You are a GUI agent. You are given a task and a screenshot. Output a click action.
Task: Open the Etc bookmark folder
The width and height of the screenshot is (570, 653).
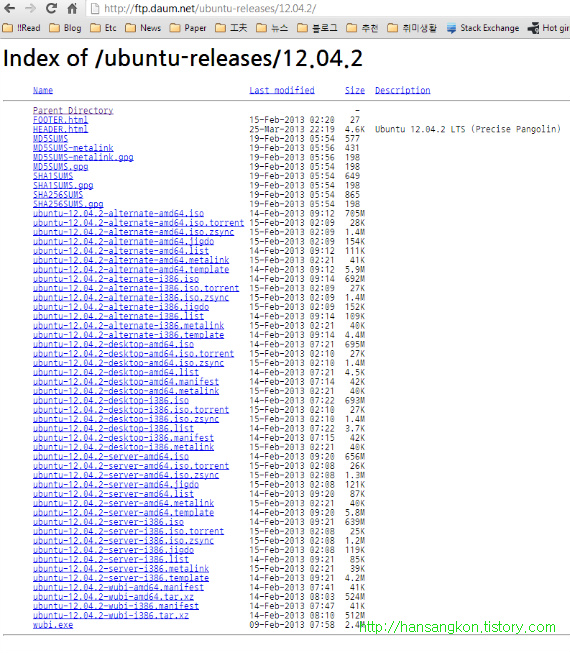click(103, 28)
